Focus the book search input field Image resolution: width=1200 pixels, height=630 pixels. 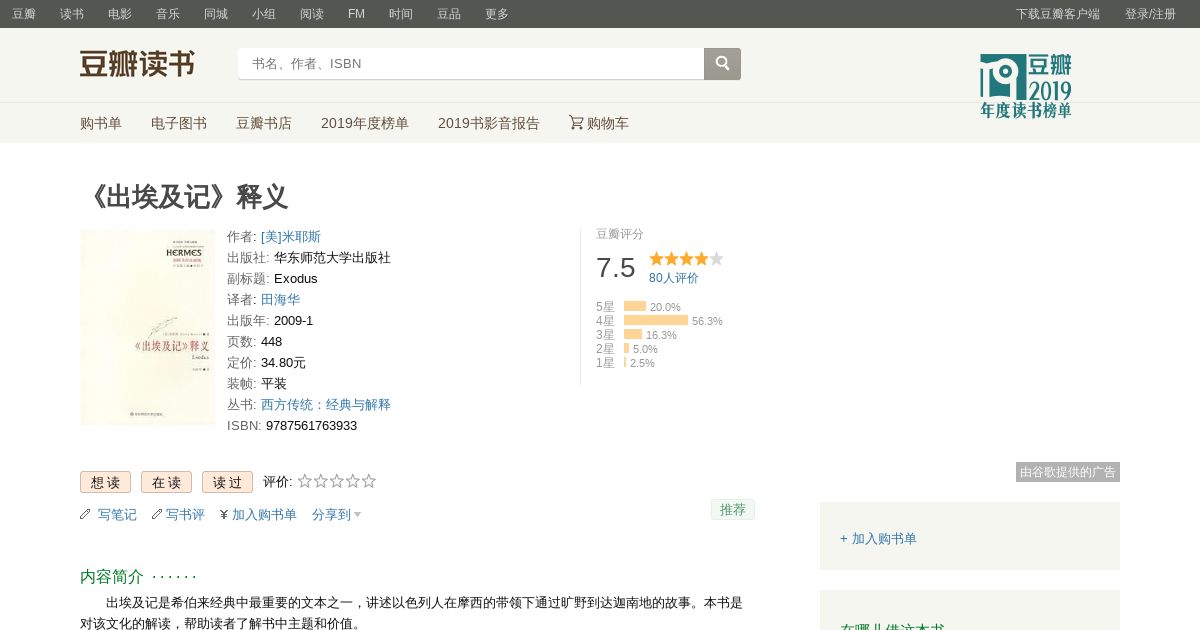click(x=471, y=64)
